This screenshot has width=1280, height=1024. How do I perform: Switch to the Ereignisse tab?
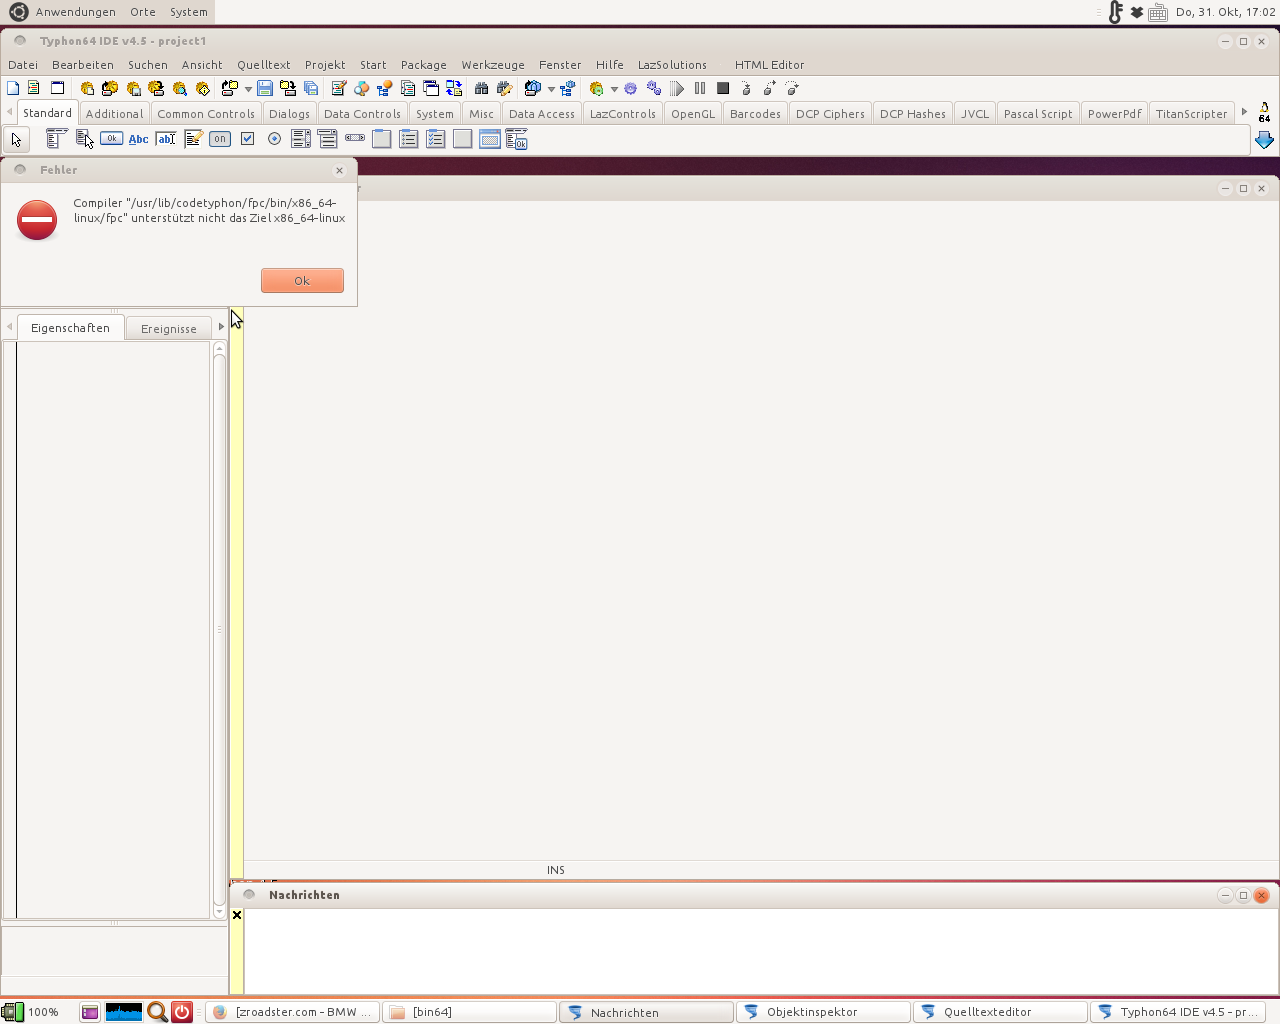pyautogui.click(x=169, y=329)
